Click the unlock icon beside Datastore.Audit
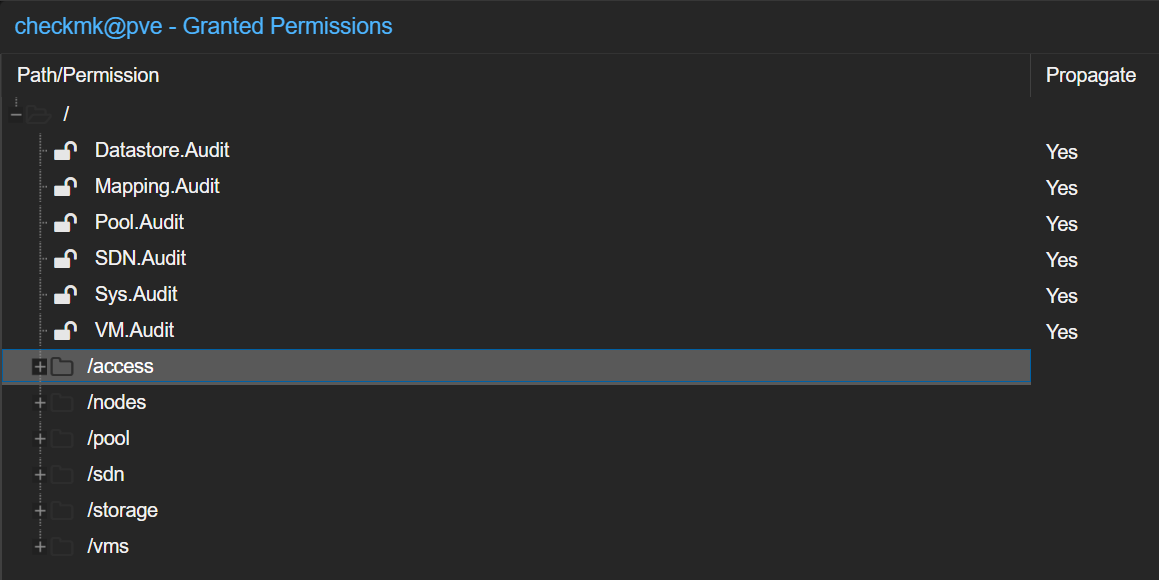 point(66,151)
